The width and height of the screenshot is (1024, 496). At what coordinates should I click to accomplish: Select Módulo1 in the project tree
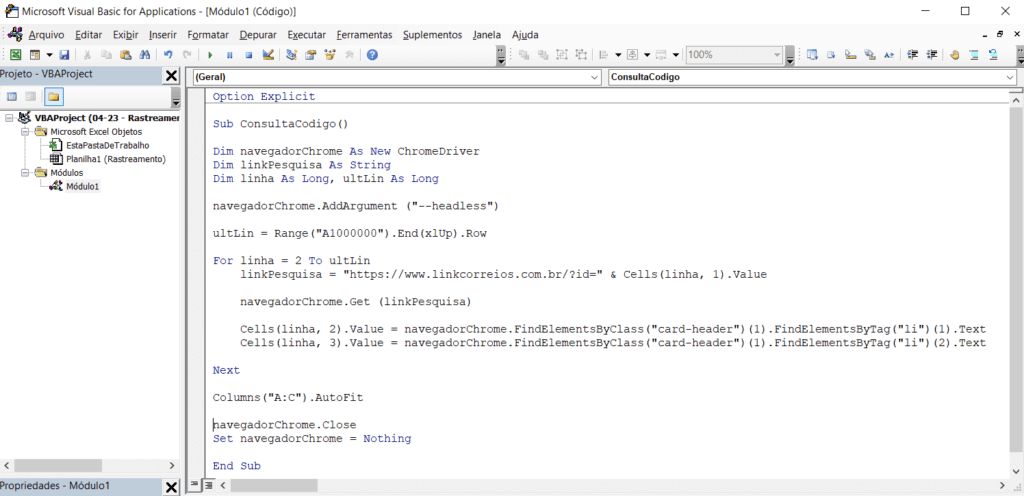pyautogui.click(x=83, y=187)
